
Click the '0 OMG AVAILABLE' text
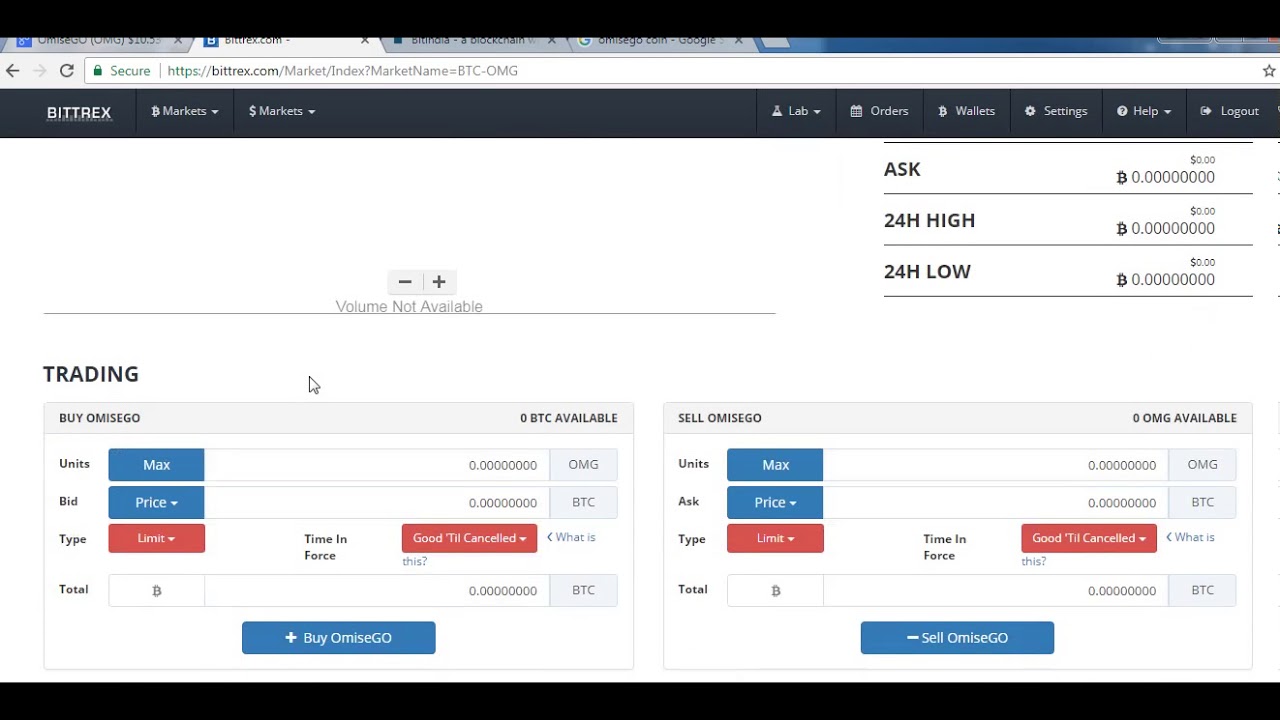[x=1185, y=418]
